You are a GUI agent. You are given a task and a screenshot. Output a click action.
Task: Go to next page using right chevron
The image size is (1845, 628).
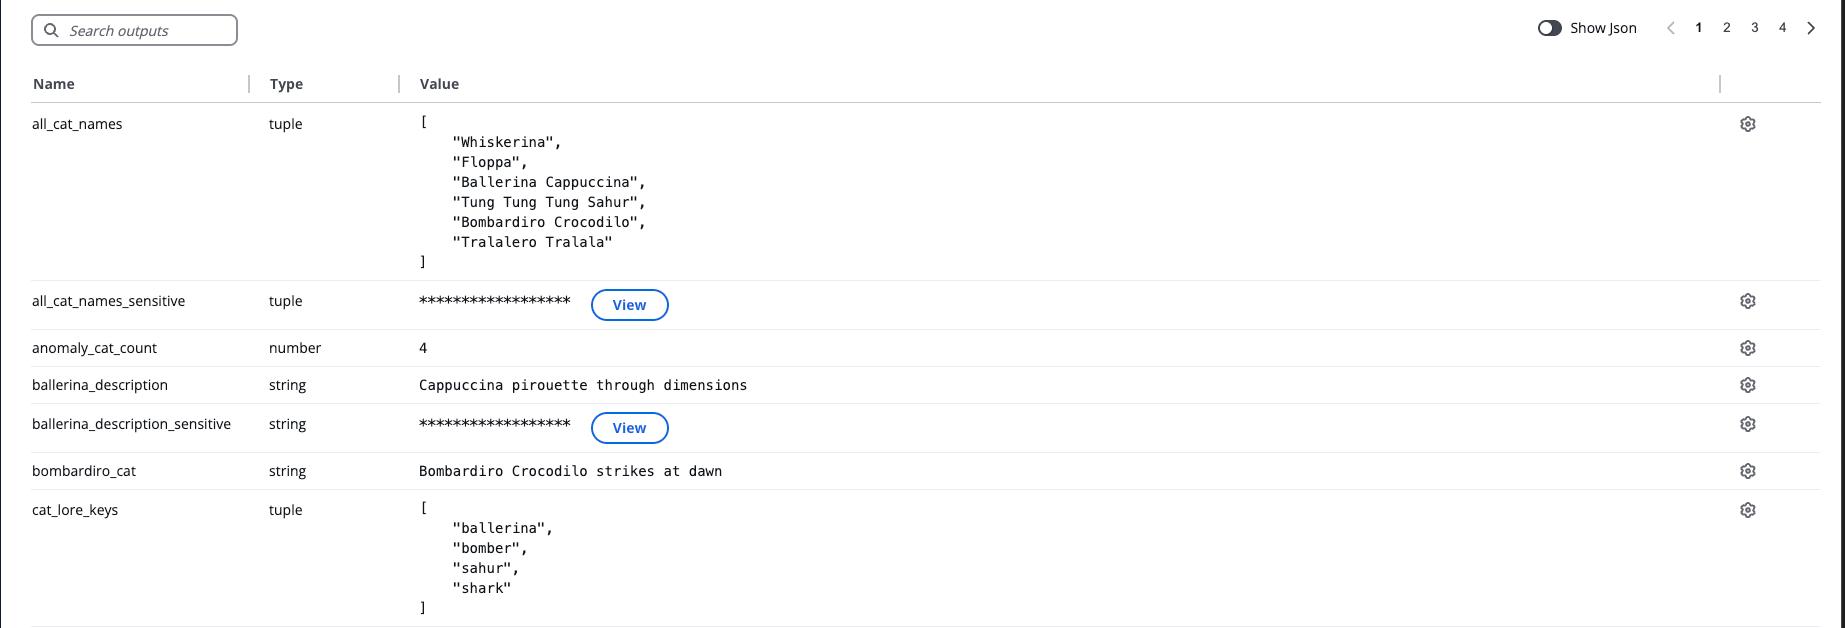click(x=1810, y=28)
